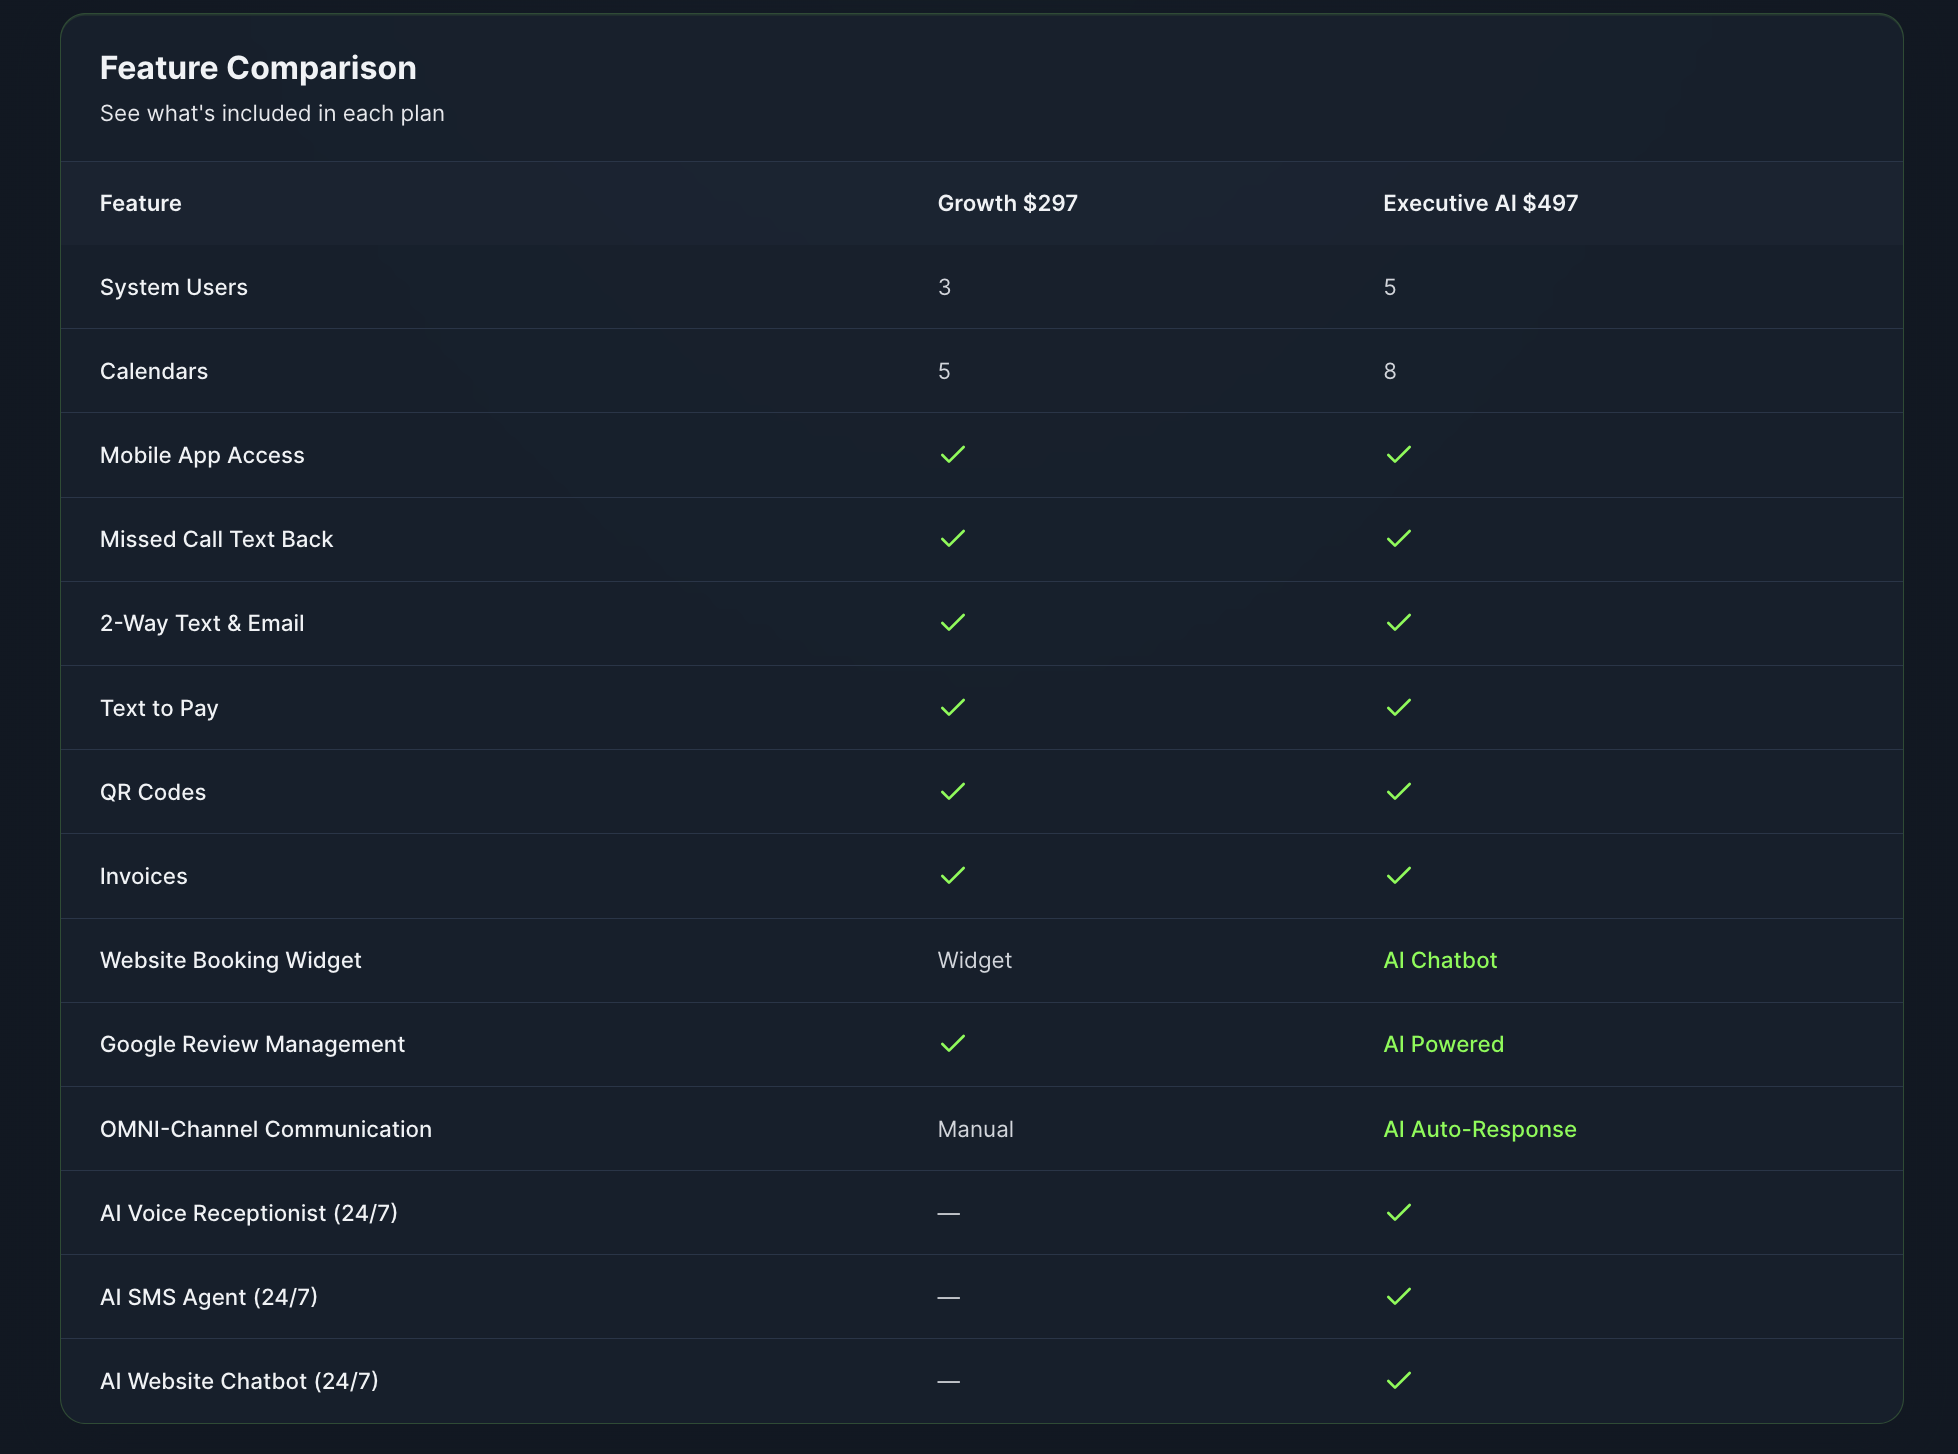
Task: Click the Feature column header
Action: [141, 203]
